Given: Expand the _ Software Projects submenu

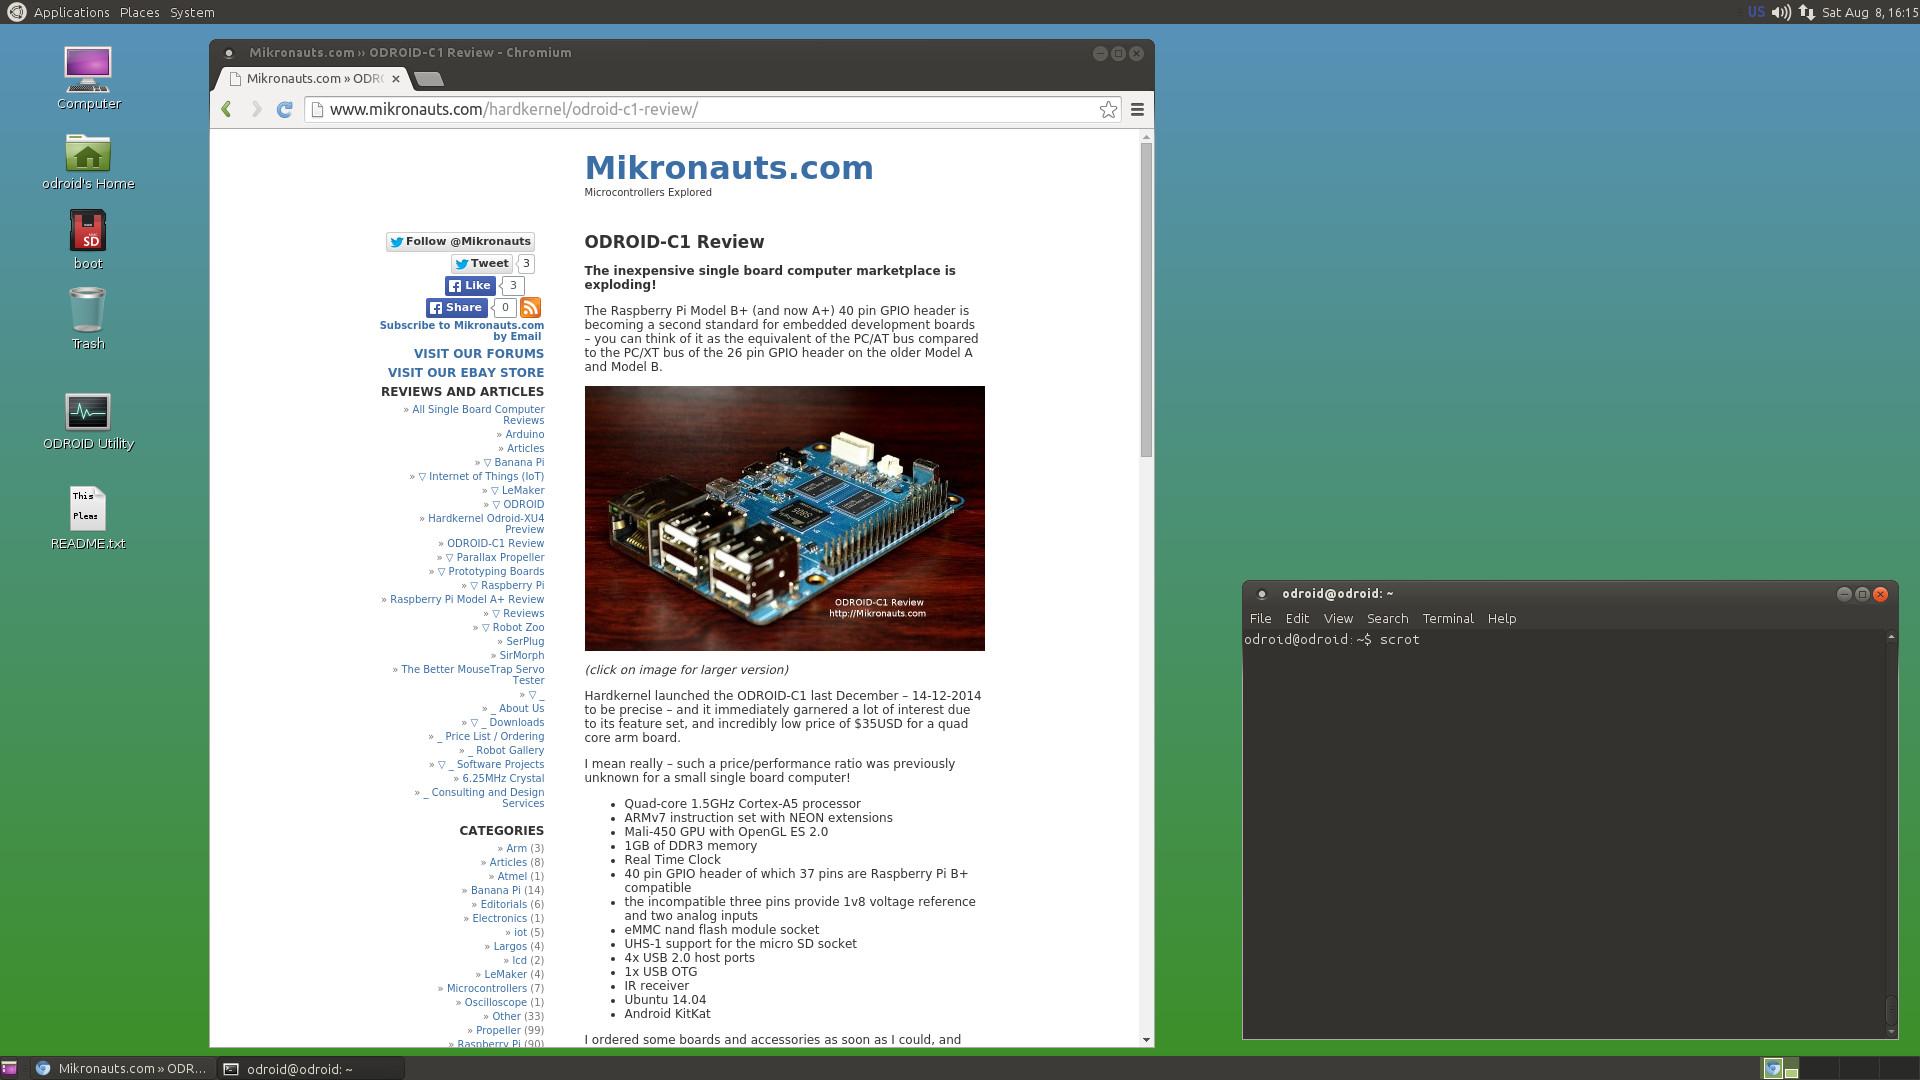Looking at the screenshot, I should (x=491, y=765).
